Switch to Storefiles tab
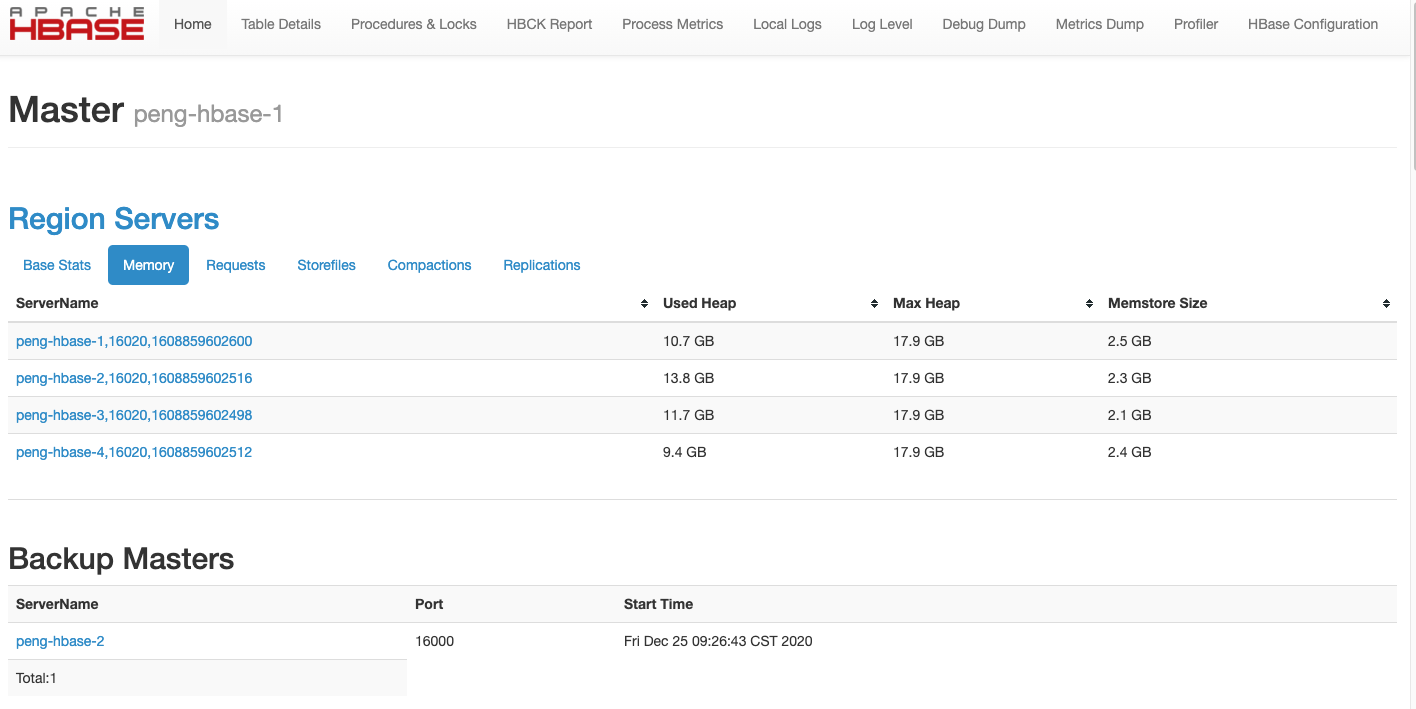The image size is (1416, 709). [x=326, y=265]
